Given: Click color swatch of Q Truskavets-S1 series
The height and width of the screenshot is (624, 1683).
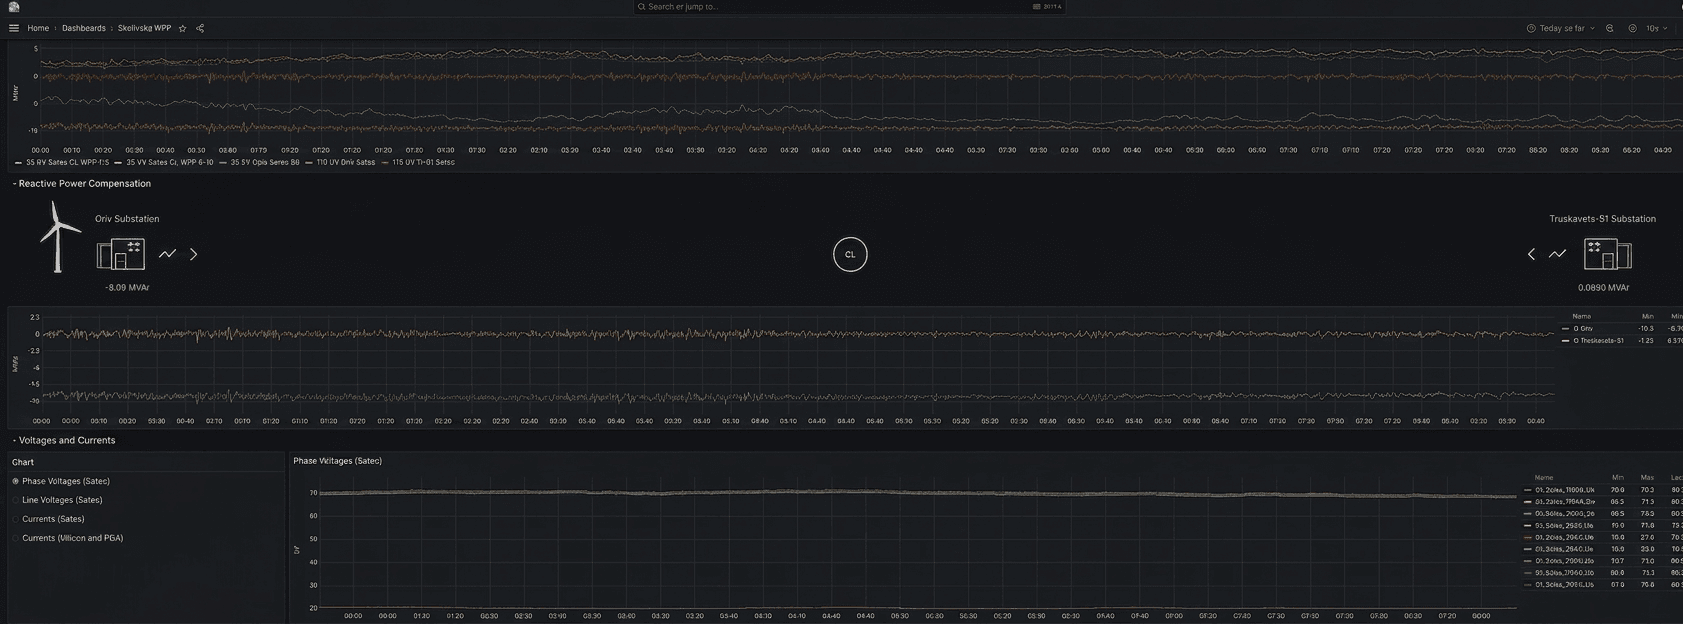Looking at the screenshot, I should (1565, 341).
